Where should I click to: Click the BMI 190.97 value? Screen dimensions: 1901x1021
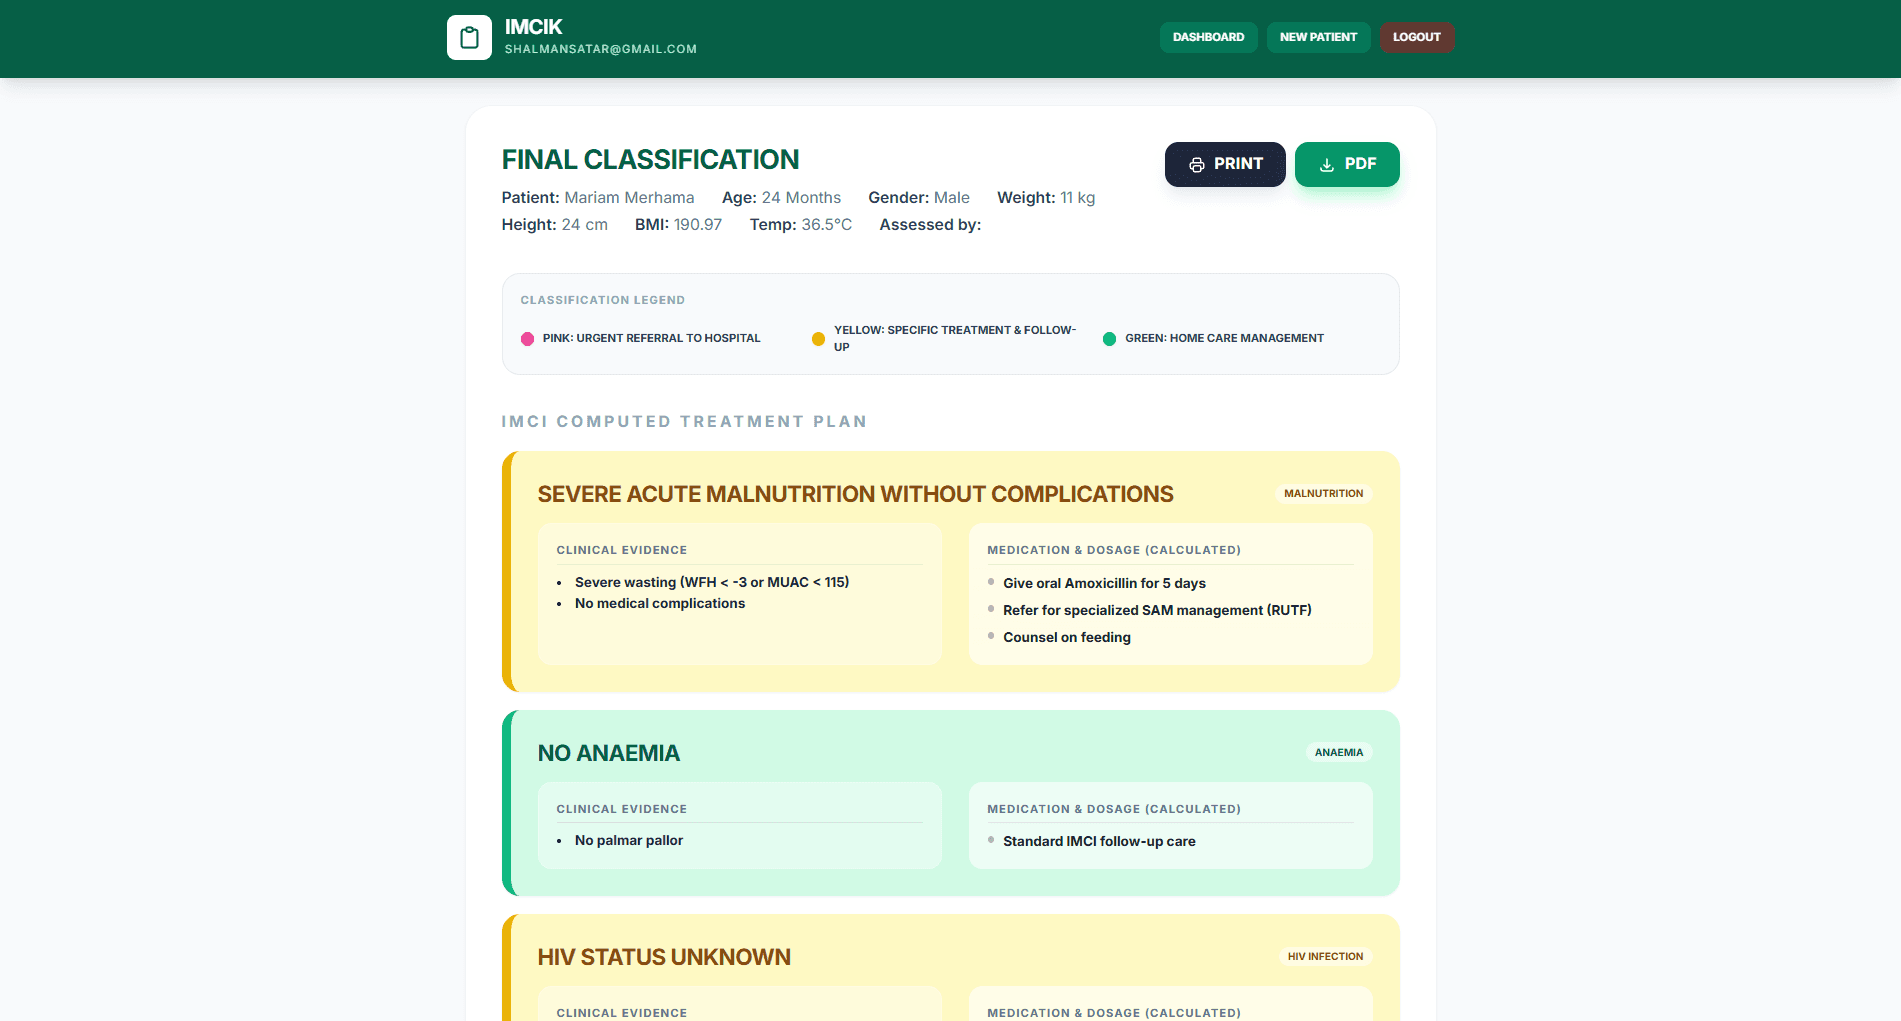pyautogui.click(x=698, y=225)
